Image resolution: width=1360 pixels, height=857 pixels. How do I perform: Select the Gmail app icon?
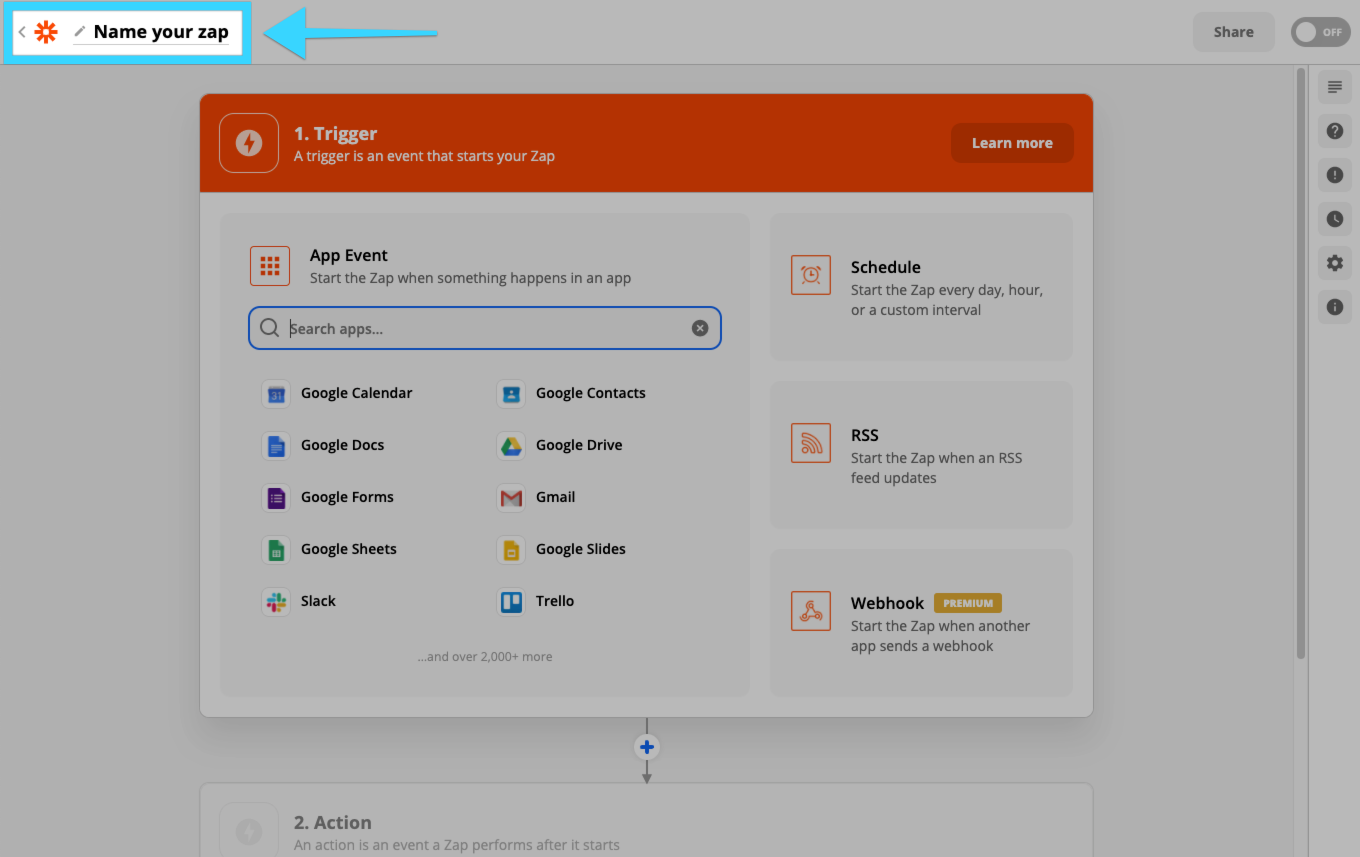click(511, 498)
